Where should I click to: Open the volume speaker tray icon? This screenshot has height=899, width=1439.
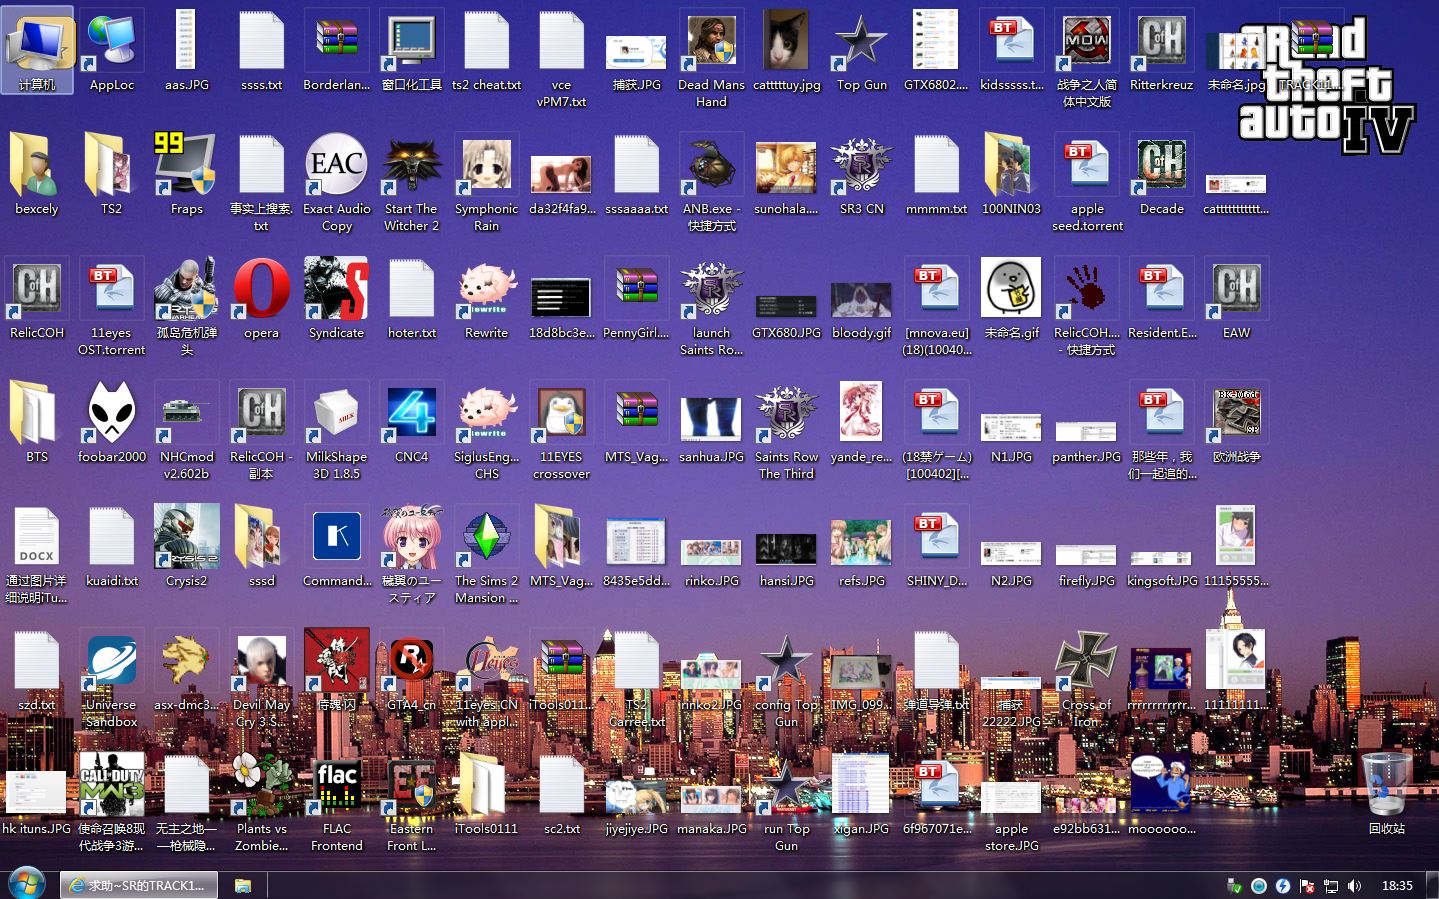pos(1354,886)
